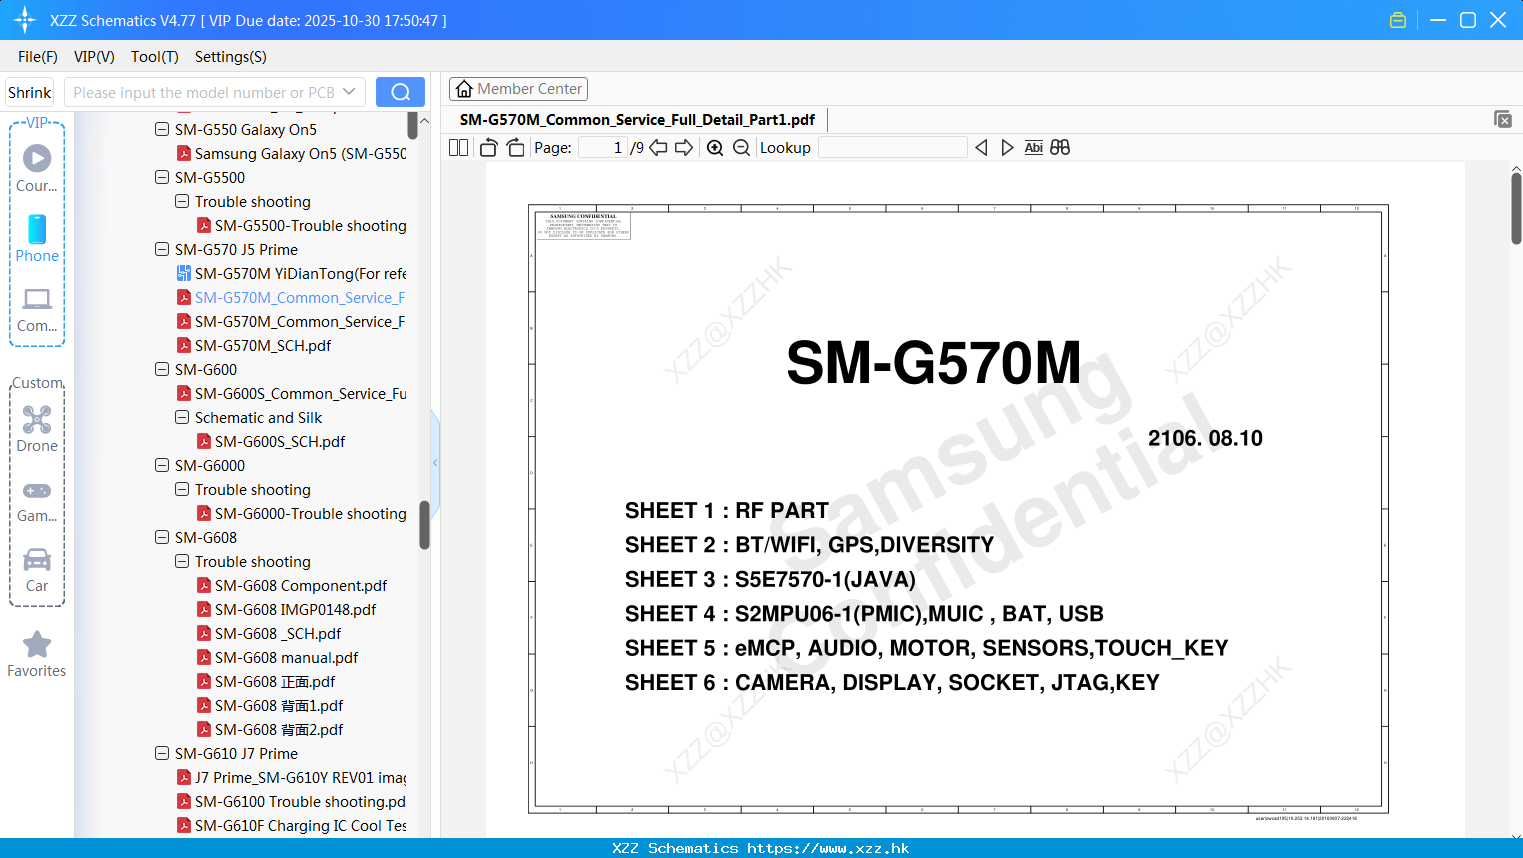Click the XZZ app logo icon
Screen dimensions: 1523x858
pyautogui.click(x=25, y=20)
